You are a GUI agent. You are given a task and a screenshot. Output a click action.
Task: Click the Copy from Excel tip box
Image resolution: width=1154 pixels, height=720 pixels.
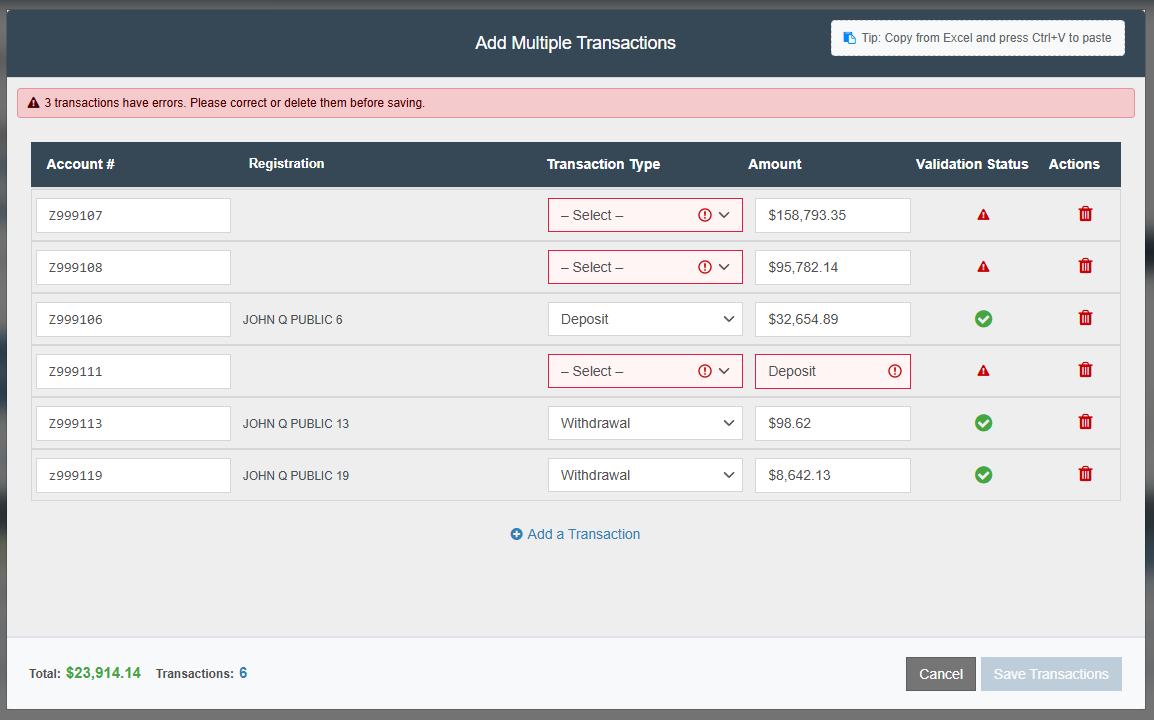(x=977, y=38)
